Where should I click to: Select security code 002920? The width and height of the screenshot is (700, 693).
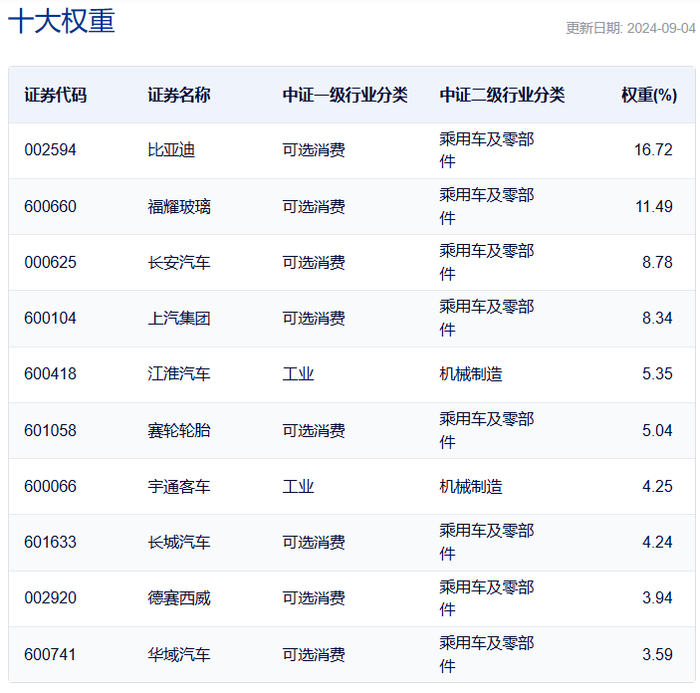coord(50,598)
